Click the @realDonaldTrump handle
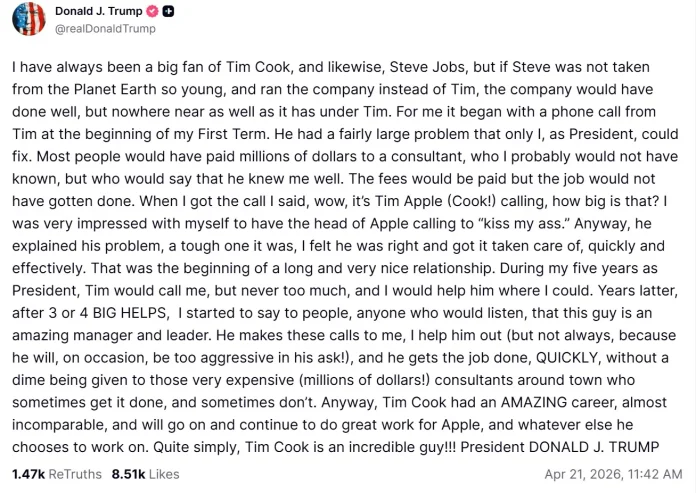Screen dimensions: 696x493 pos(104,29)
